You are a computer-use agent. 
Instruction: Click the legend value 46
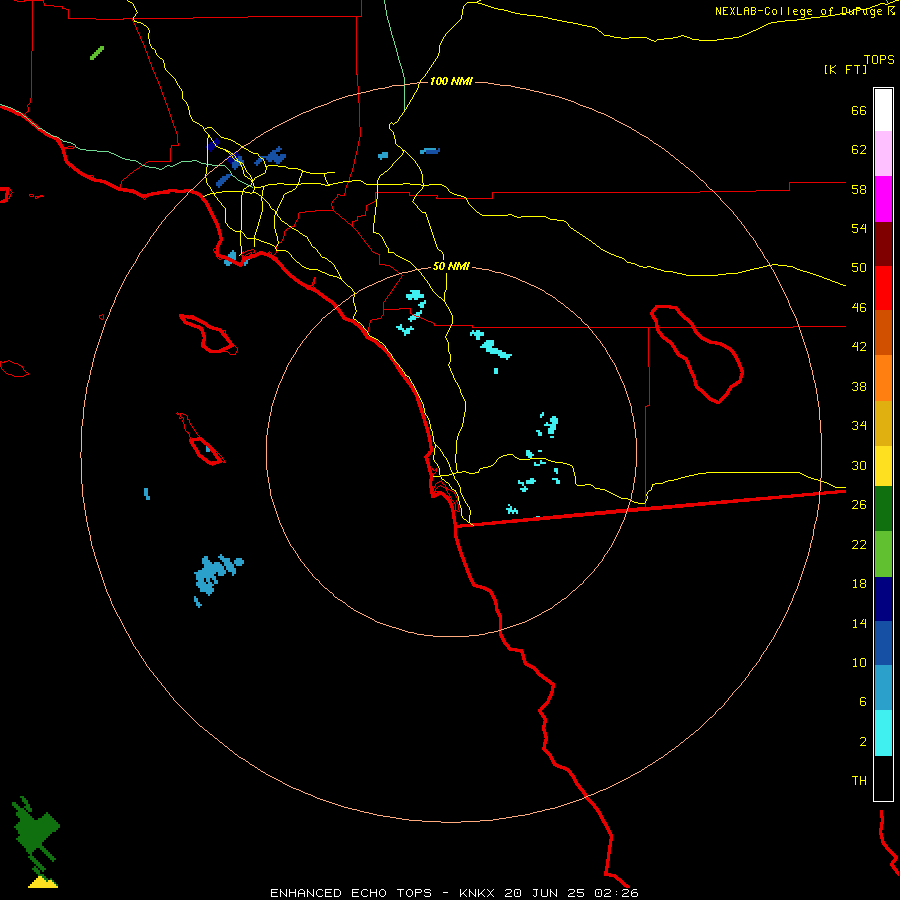pyautogui.click(x=859, y=308)
